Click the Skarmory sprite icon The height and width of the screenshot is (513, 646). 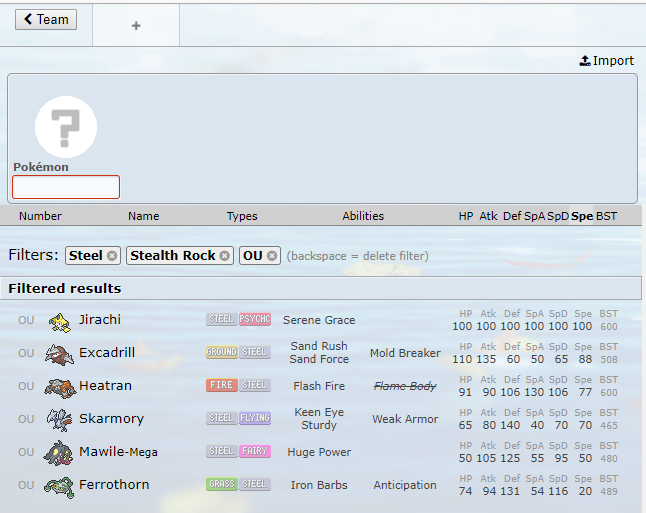pyautogui.click(x=59, y=420)
